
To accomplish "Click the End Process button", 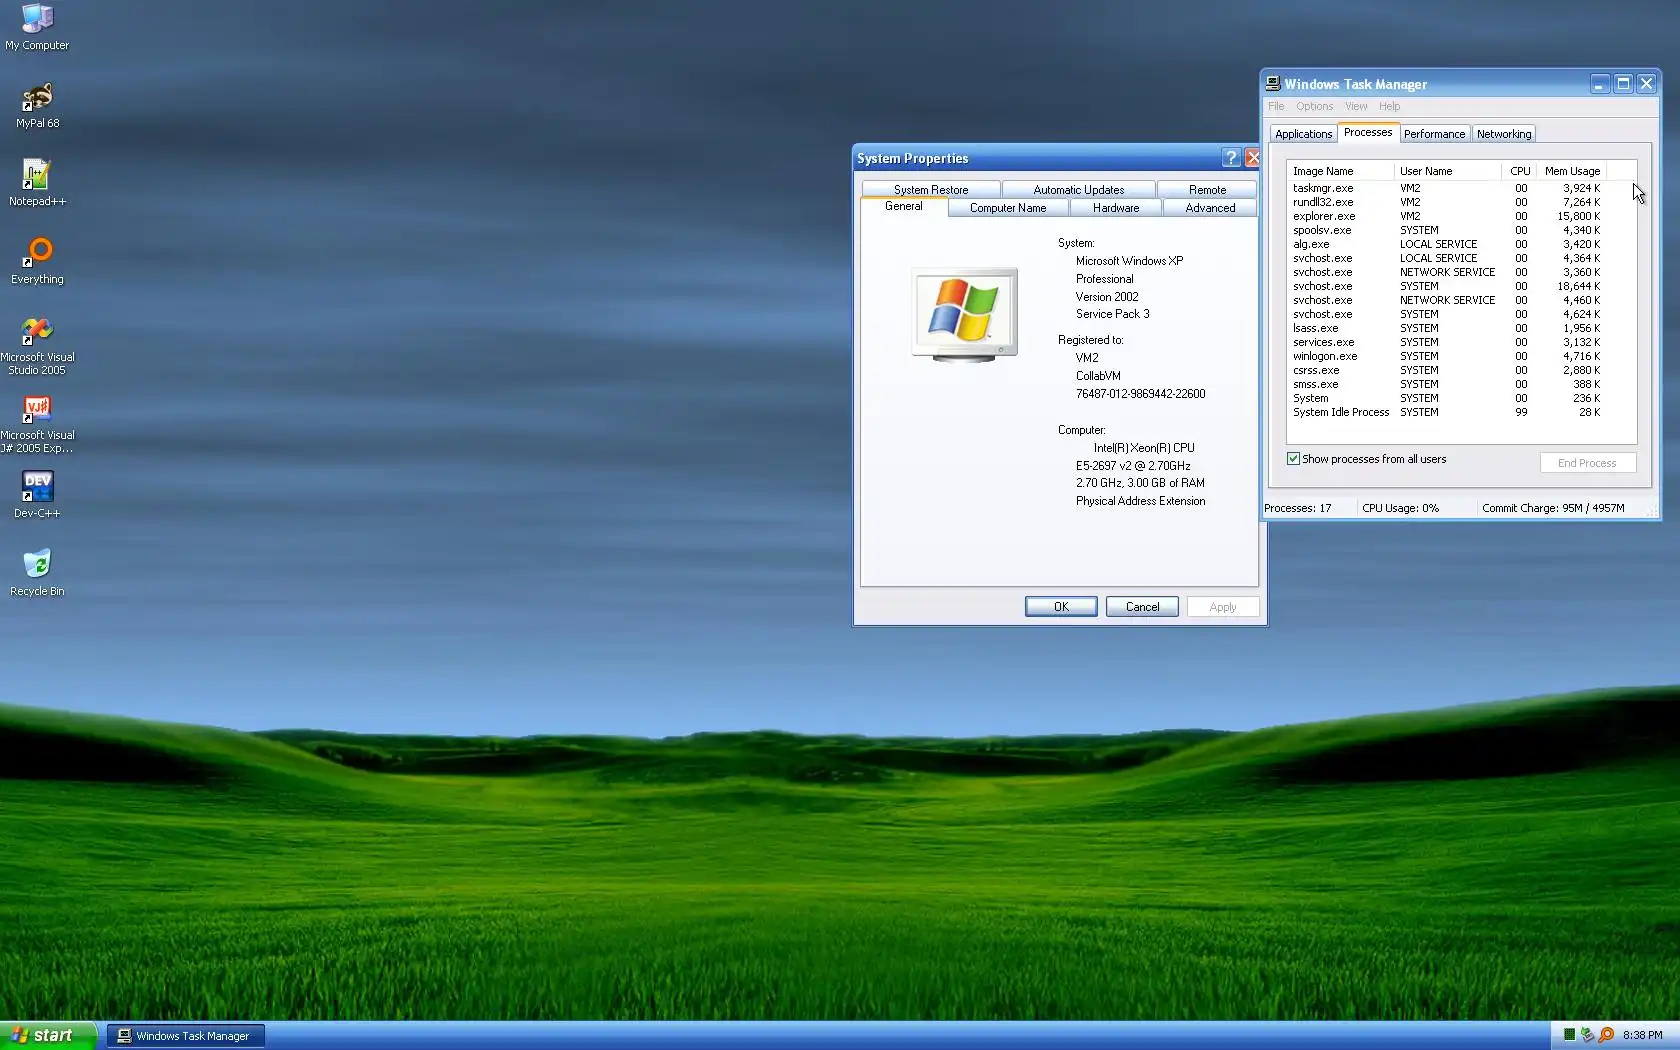I will click(1587, 463).
